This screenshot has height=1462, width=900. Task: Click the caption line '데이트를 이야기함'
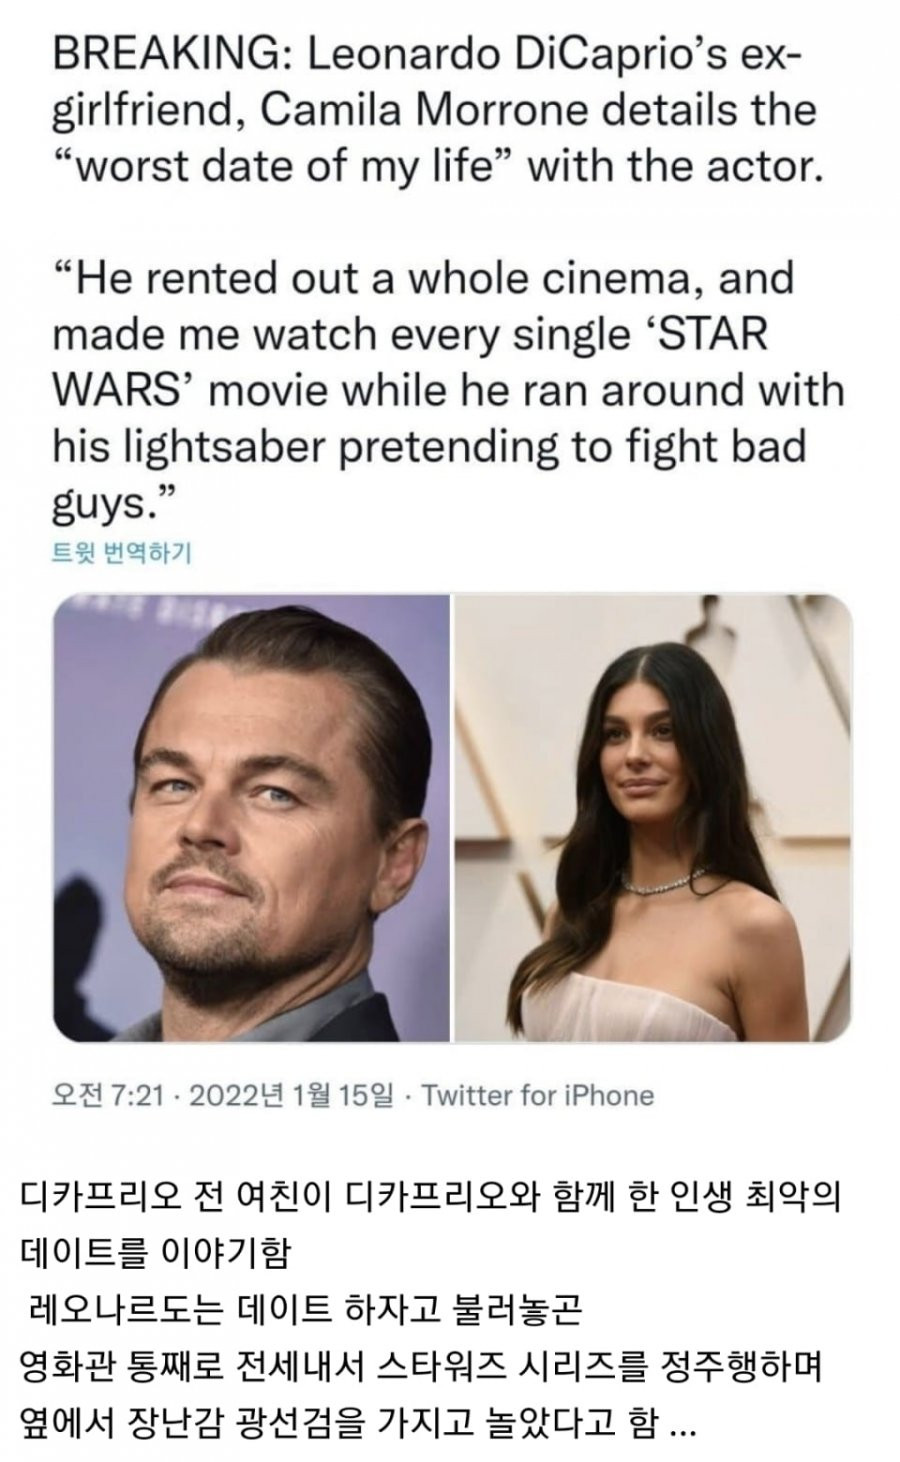click(155, 1253)
